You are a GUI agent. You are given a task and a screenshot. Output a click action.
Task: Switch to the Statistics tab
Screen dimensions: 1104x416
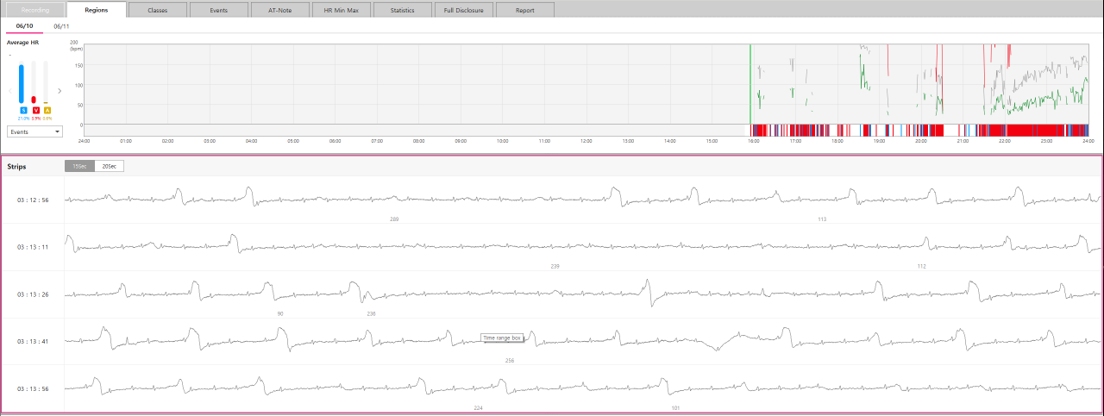[403, 11]
